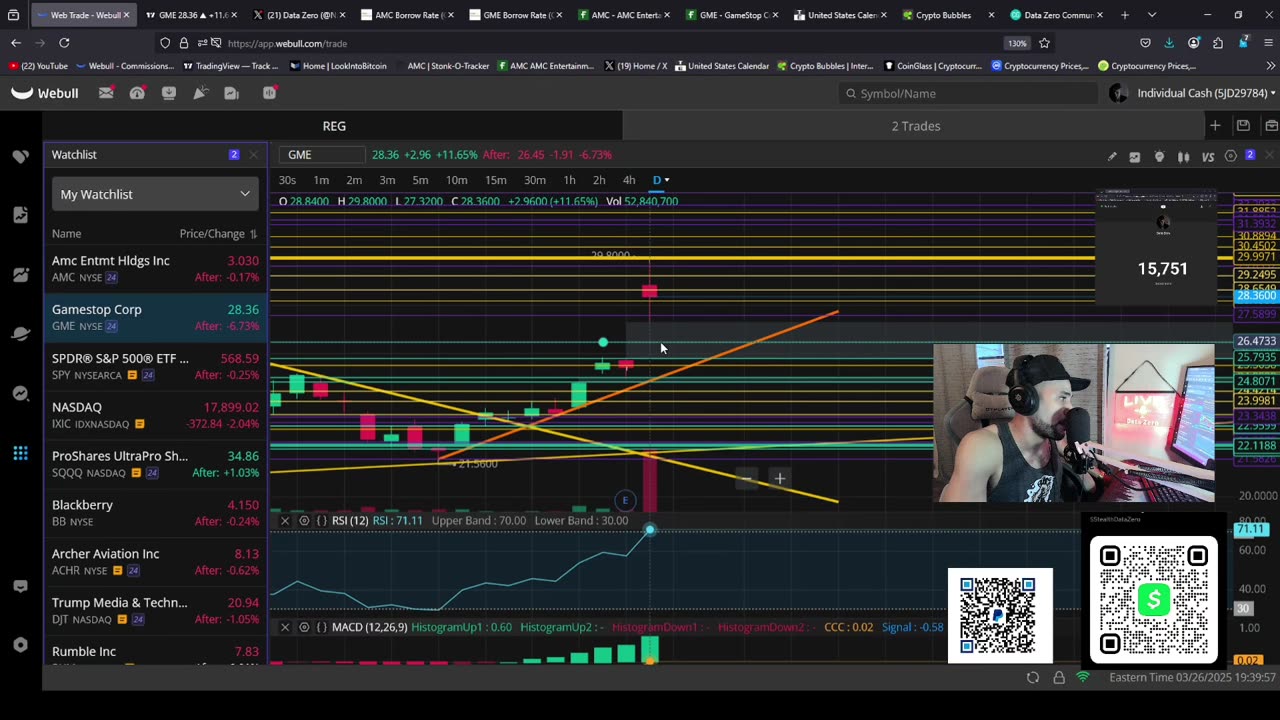The image size is (1280, 720).
Task: Open TradingView bookmark in bookmarks bar
Action: click(x=231, y=66)
